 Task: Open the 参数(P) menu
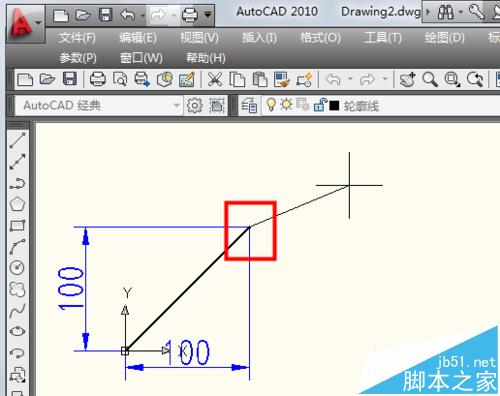(78, 58)
